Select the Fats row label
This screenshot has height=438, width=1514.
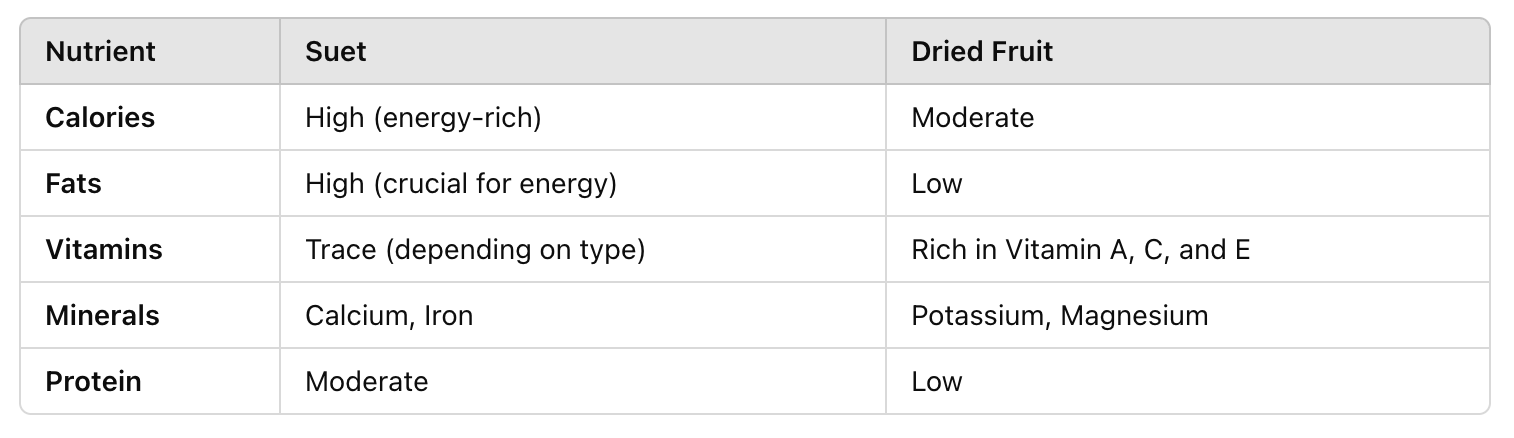(x=74, y=183)
